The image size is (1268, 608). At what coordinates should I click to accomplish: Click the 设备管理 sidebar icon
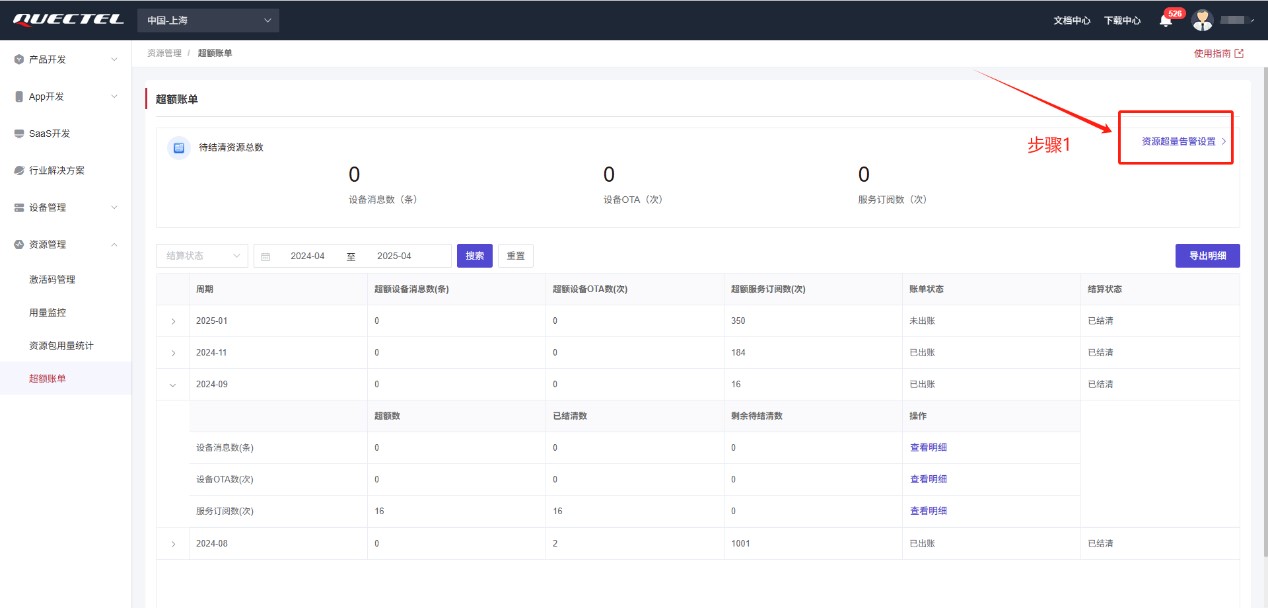click(x=19, y=208)
